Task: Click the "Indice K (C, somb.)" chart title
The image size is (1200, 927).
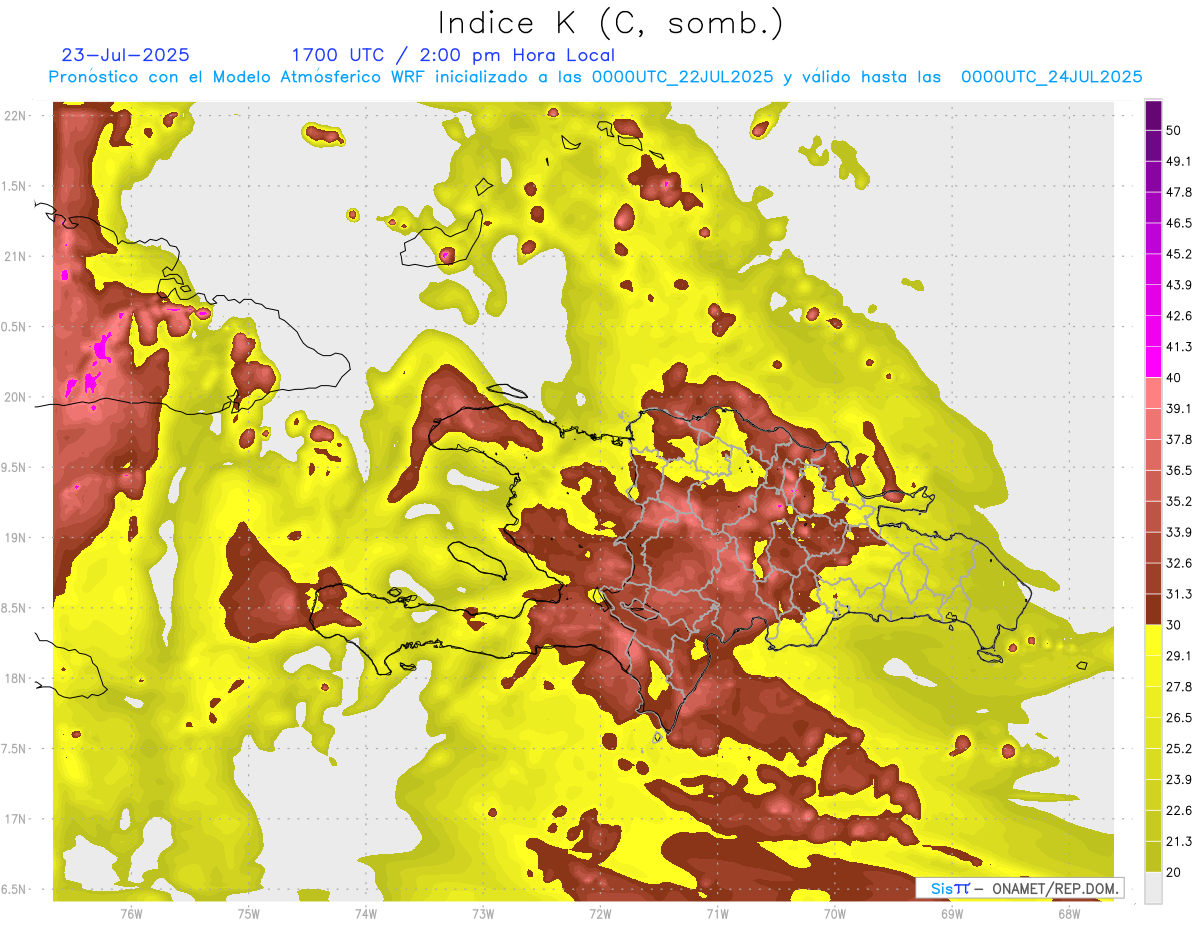Action: click(611, 24)
